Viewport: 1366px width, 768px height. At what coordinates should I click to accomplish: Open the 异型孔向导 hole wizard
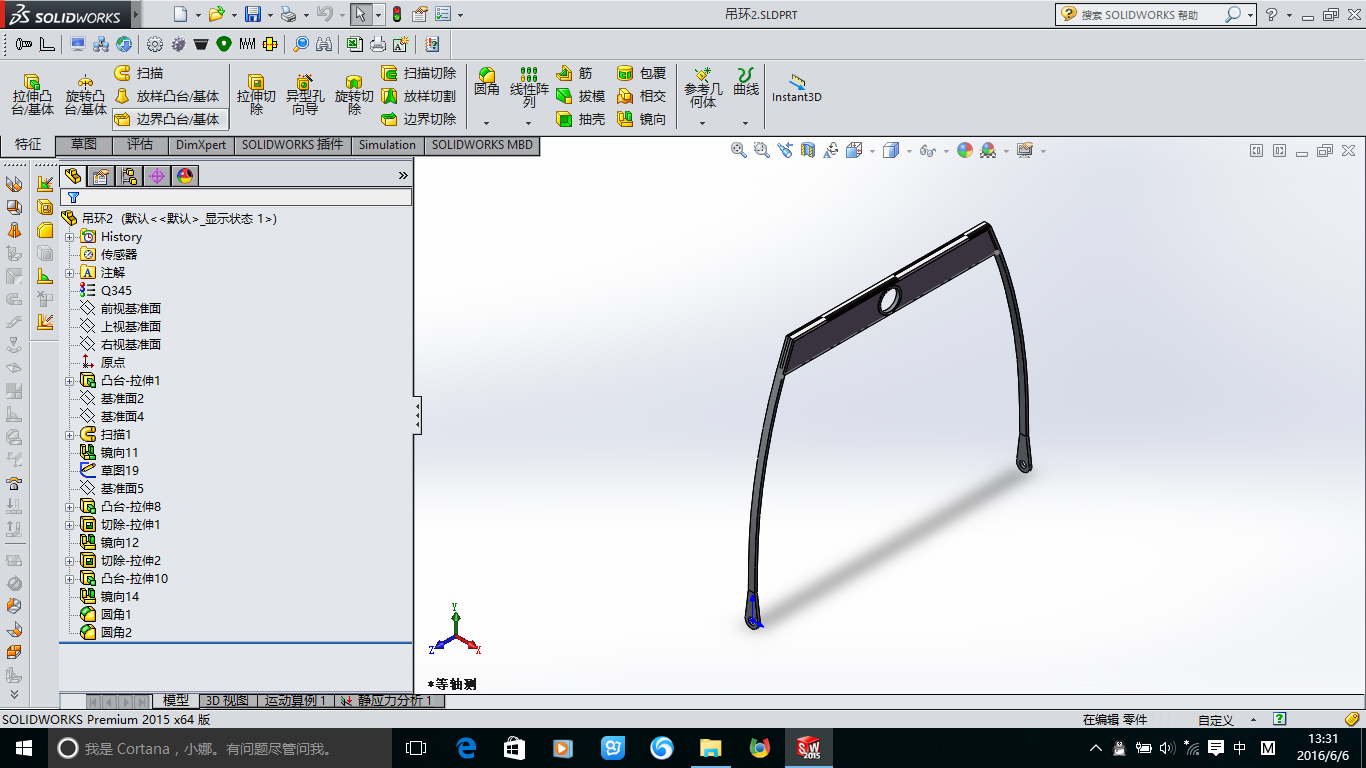pos(305,96)
